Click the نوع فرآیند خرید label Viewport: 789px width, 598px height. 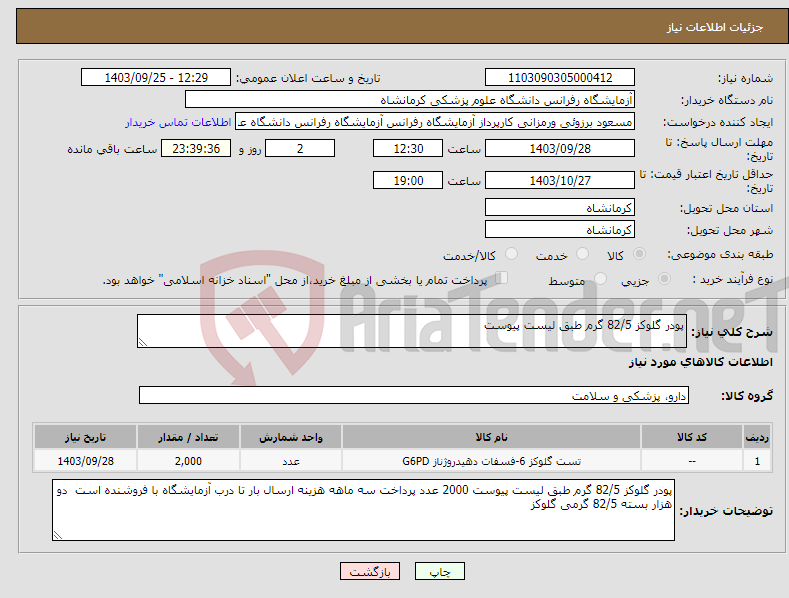coord(732,279)
